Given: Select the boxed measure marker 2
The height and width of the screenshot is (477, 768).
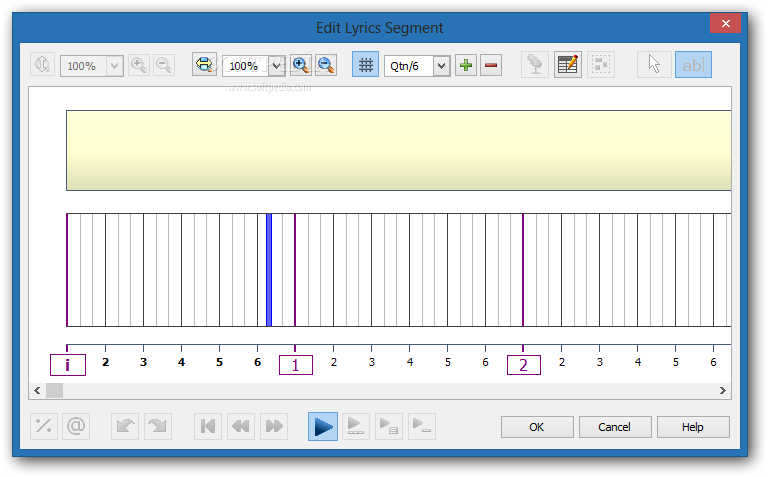Looking at the screenshot, I should point(524,365).
